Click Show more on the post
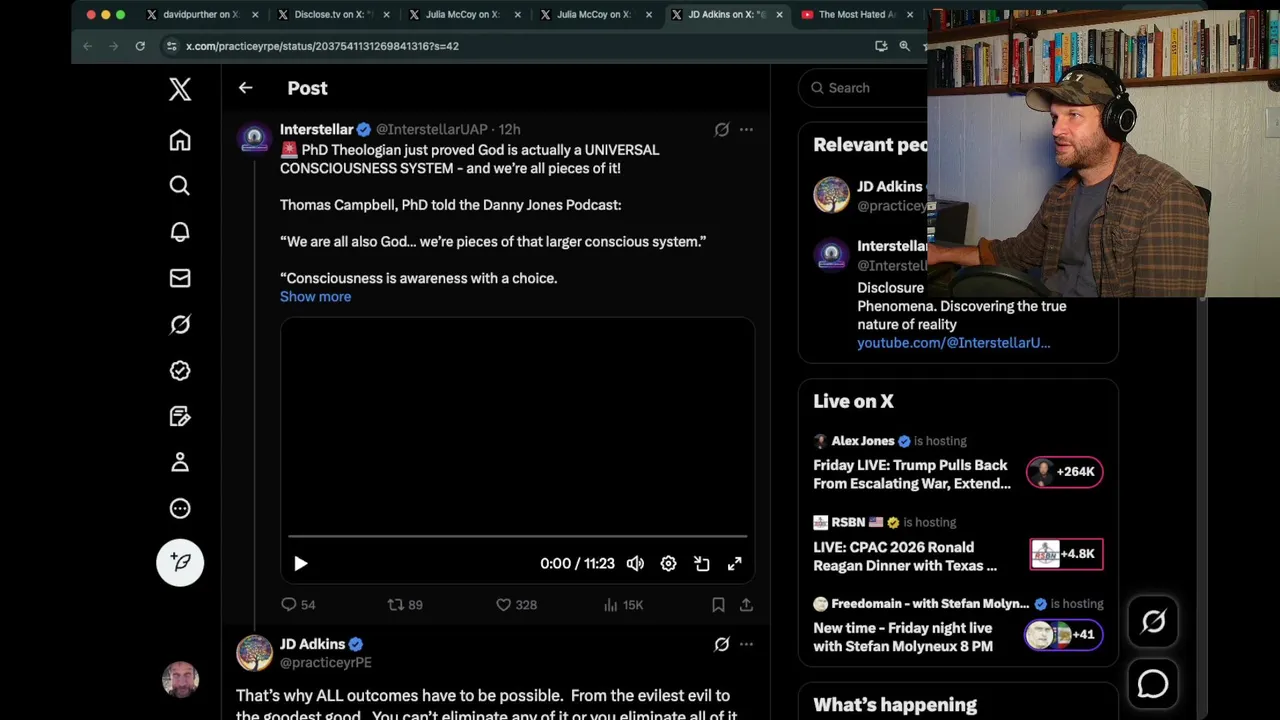The image size is (1280, 720). (x=315, y=297)
